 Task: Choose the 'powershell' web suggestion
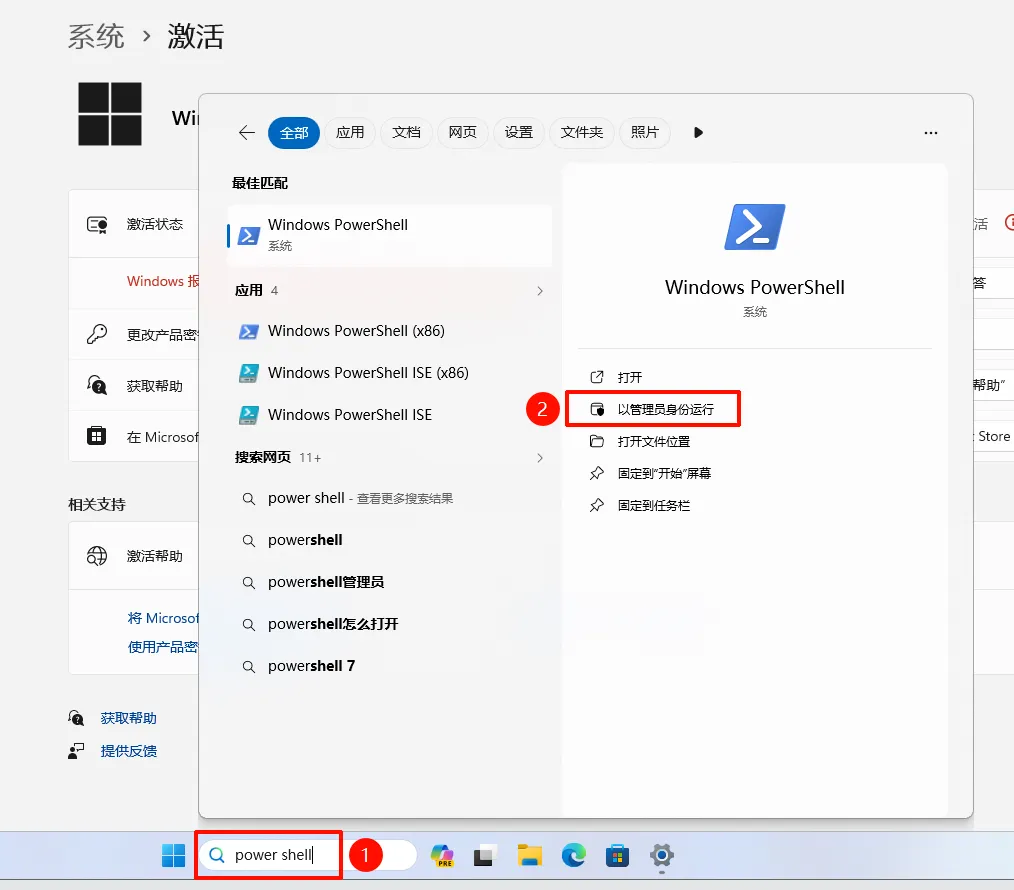coord(390,541)
